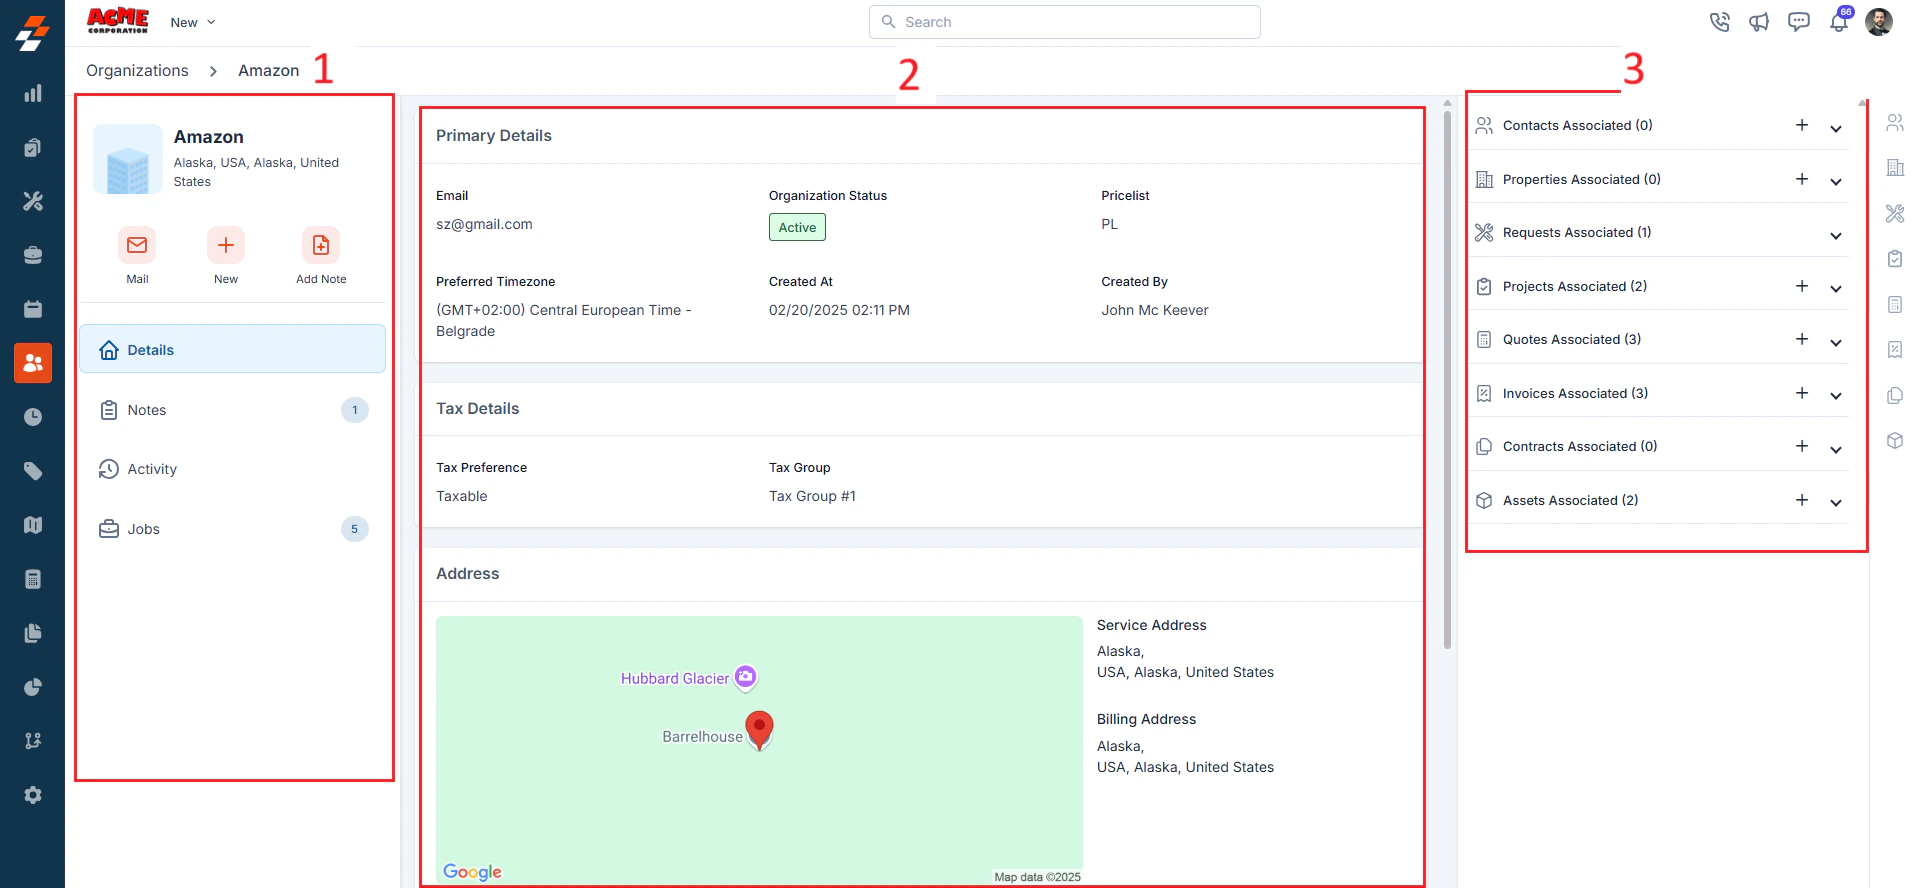
Task: Open the calculator sidebar icon
Action: (33, 579)
